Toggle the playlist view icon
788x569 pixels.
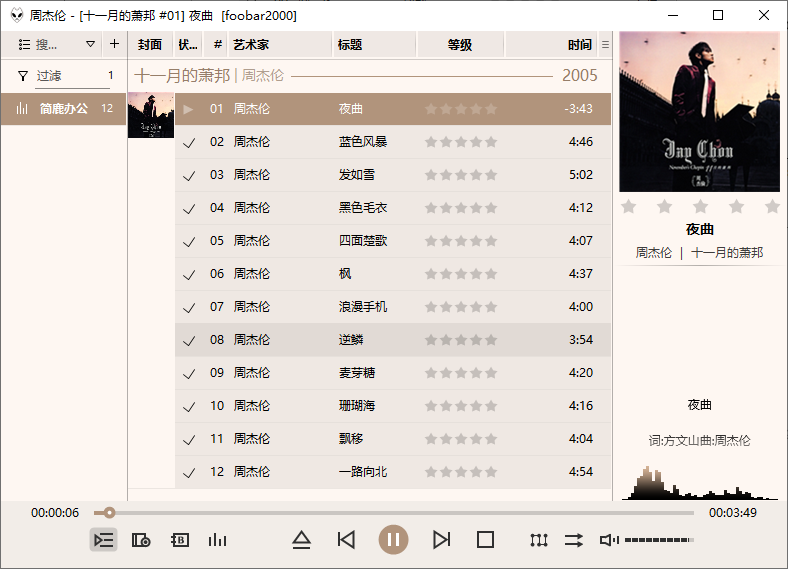click(104, 540)
